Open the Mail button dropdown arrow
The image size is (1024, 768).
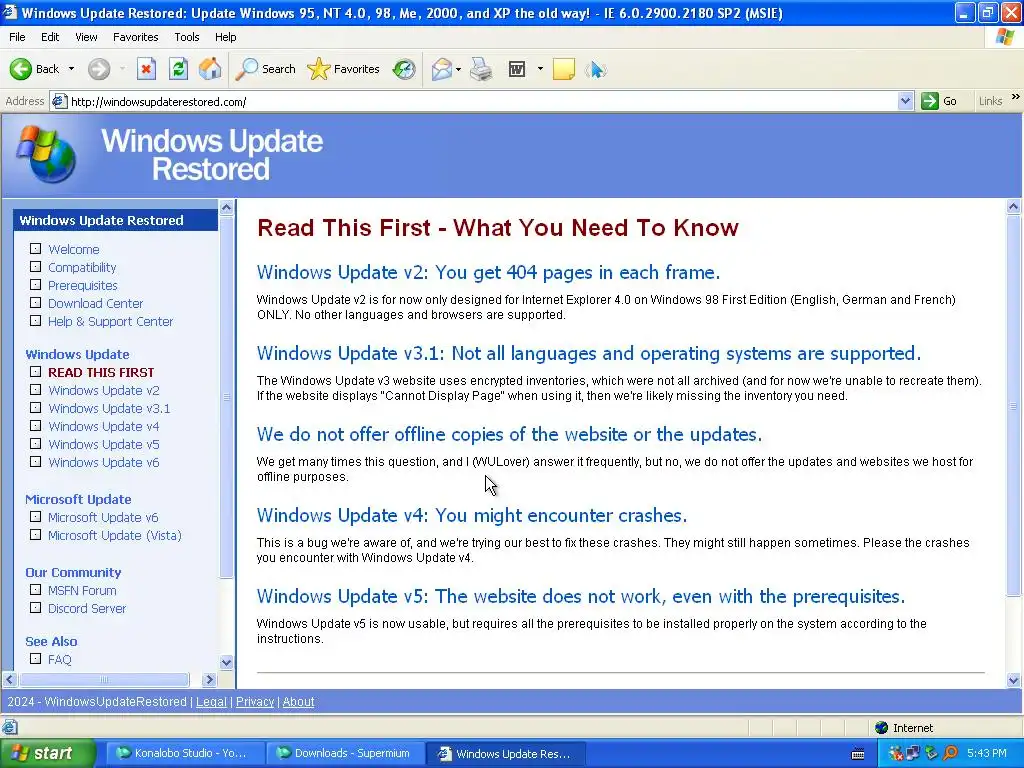point(458,69)
